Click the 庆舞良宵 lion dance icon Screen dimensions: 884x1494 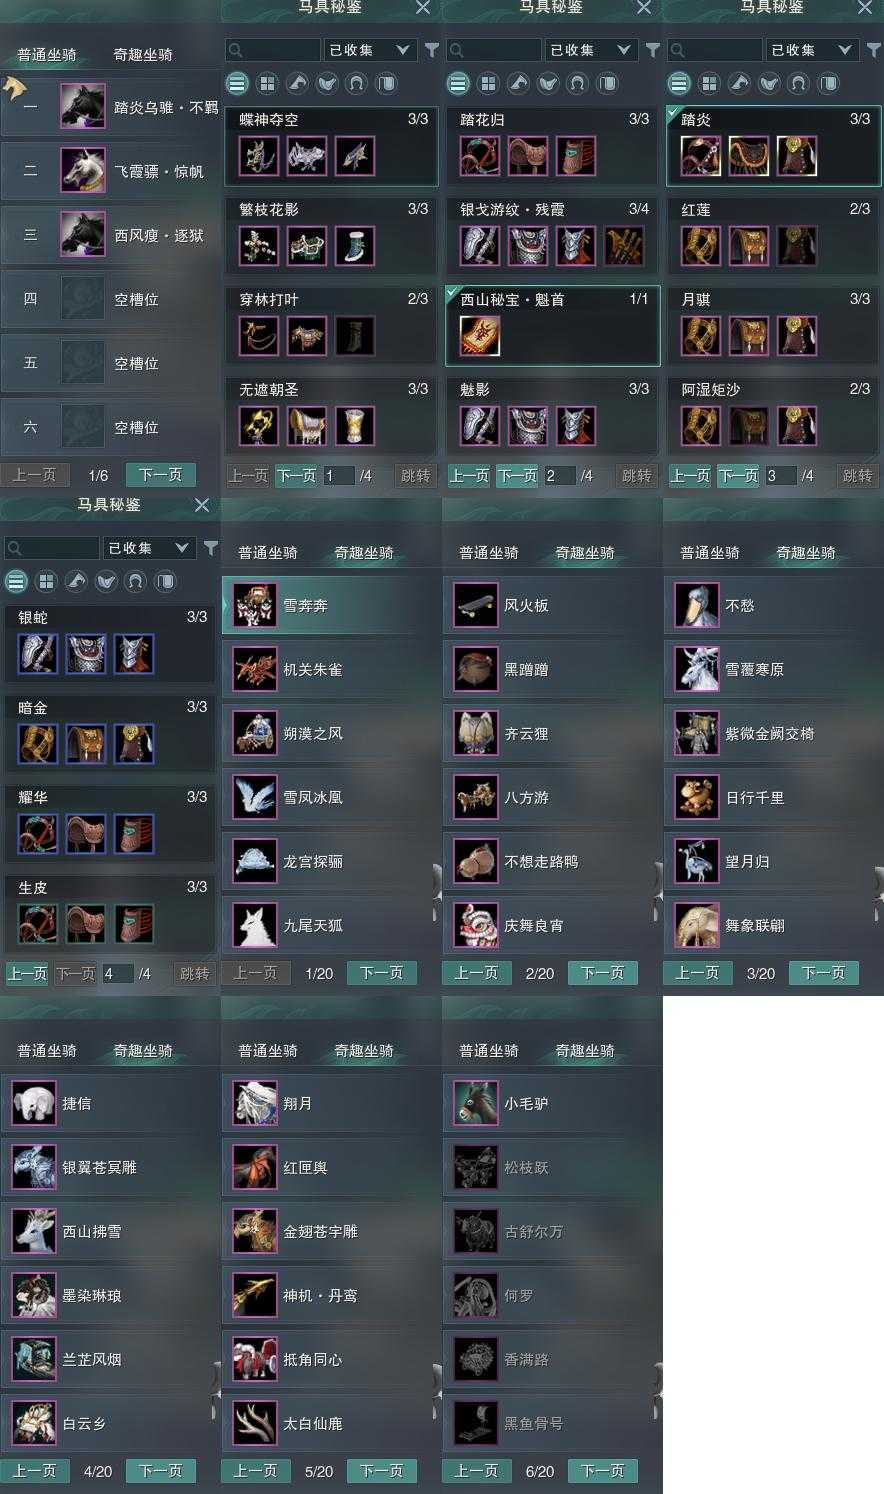475,925
